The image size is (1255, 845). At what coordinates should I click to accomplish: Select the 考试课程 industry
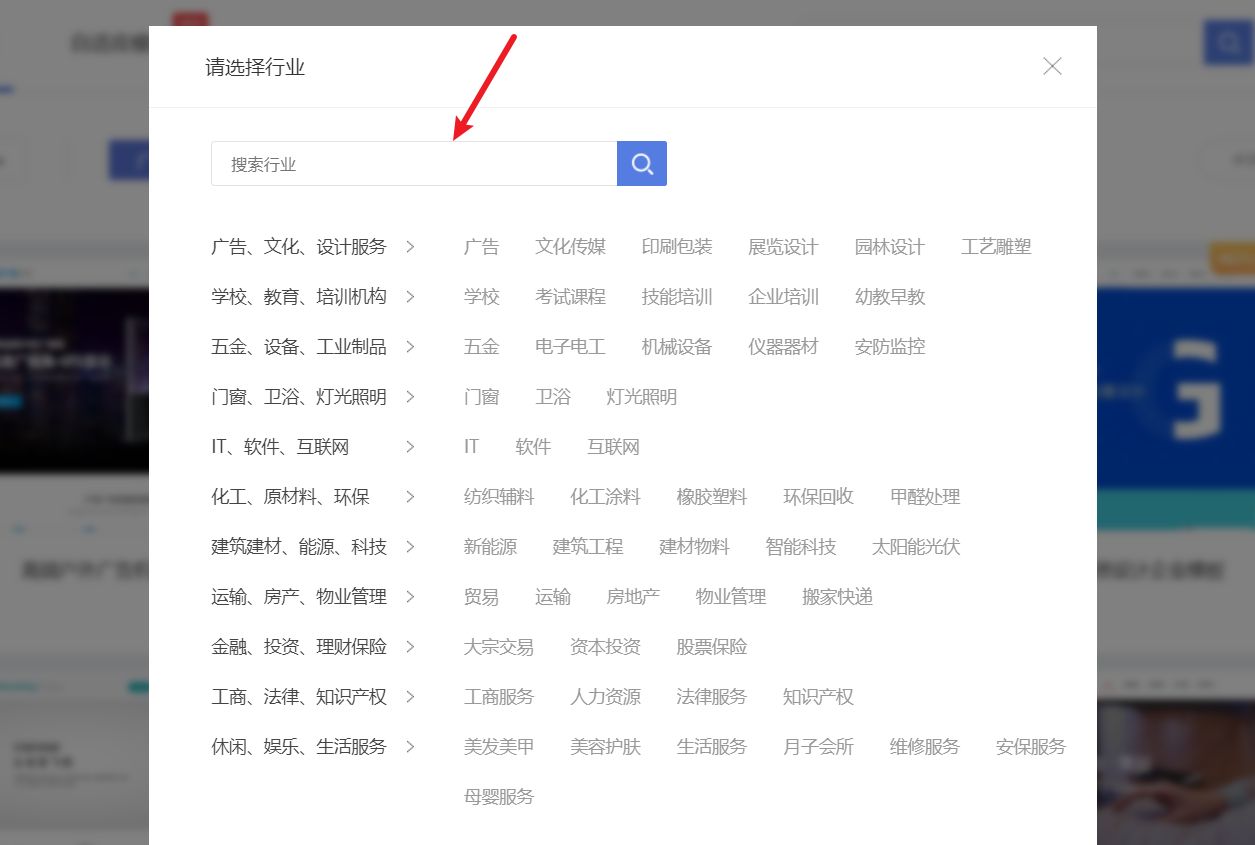[570, 297]
